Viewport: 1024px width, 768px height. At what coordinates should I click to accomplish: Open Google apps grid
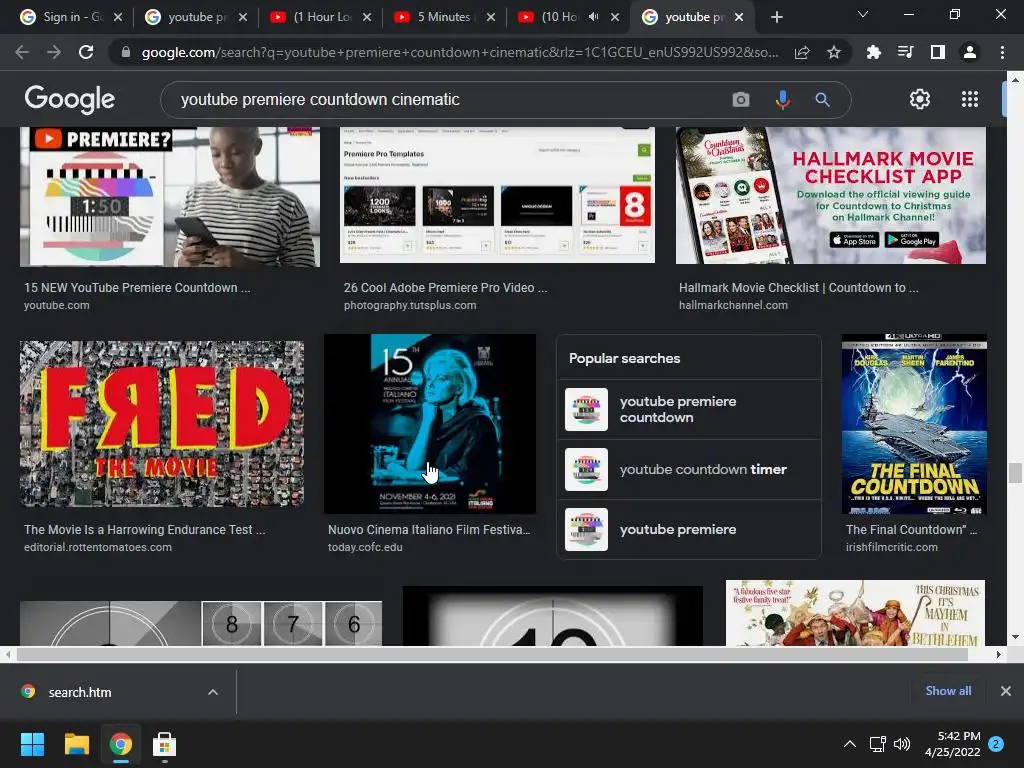970,99
